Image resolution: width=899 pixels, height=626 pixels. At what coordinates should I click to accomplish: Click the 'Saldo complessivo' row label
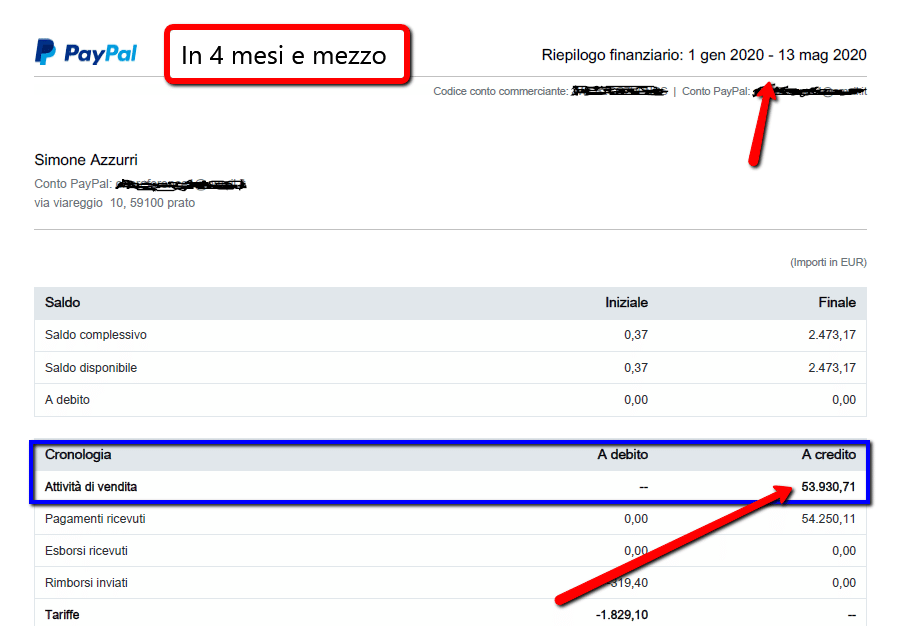[x=96, y=335]
